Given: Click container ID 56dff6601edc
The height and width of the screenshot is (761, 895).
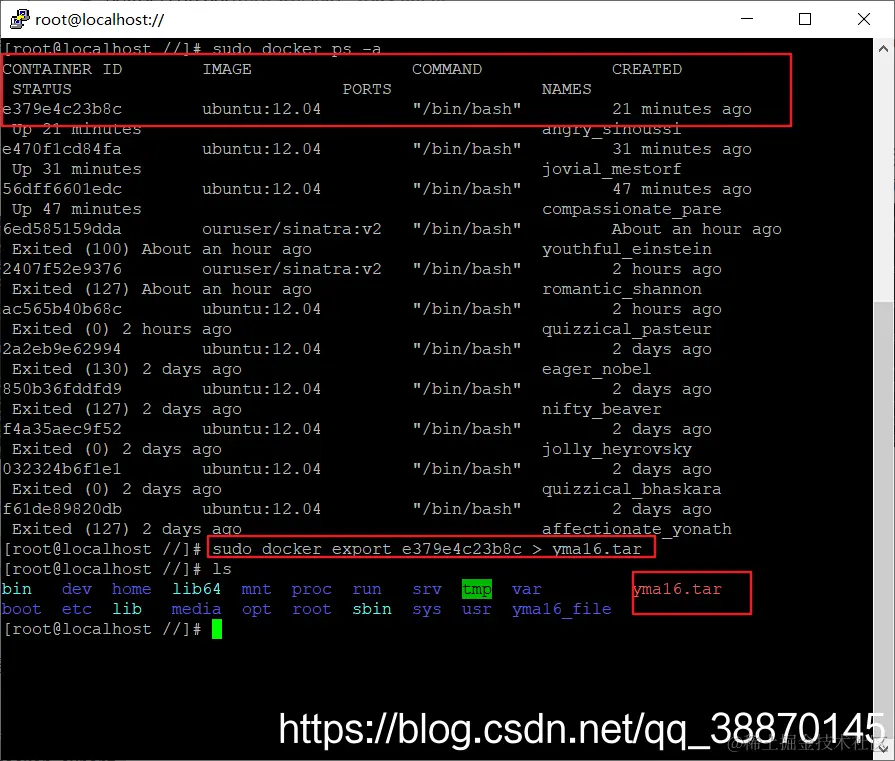Looking at the screenshot, I should [x=62, y=188].
